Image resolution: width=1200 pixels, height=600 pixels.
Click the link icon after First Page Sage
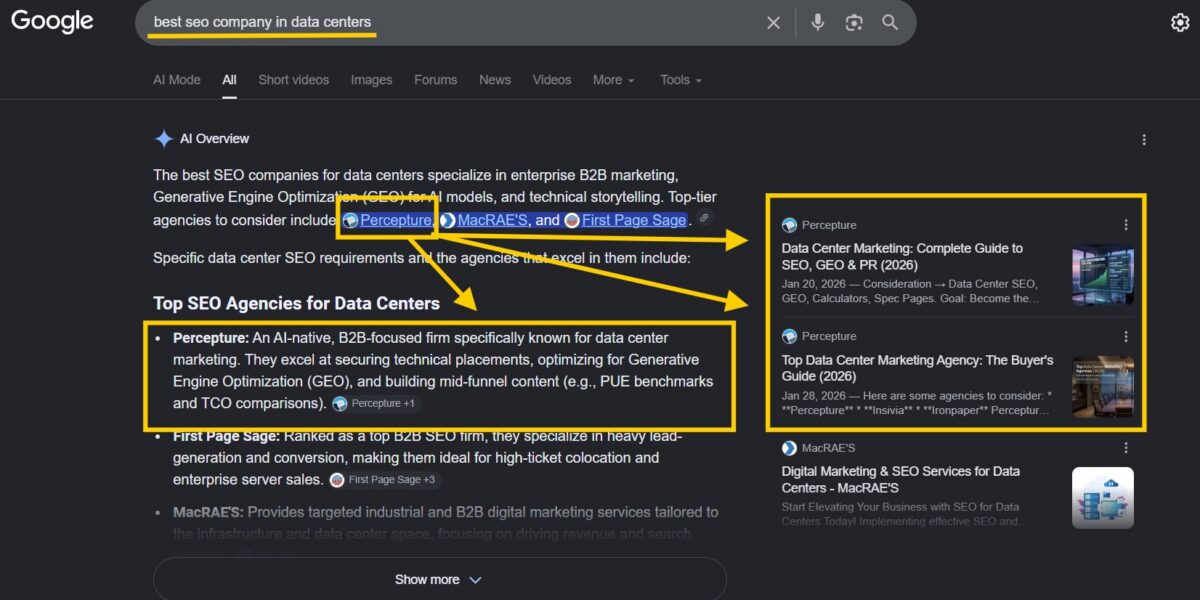click(x=704, y=219)
